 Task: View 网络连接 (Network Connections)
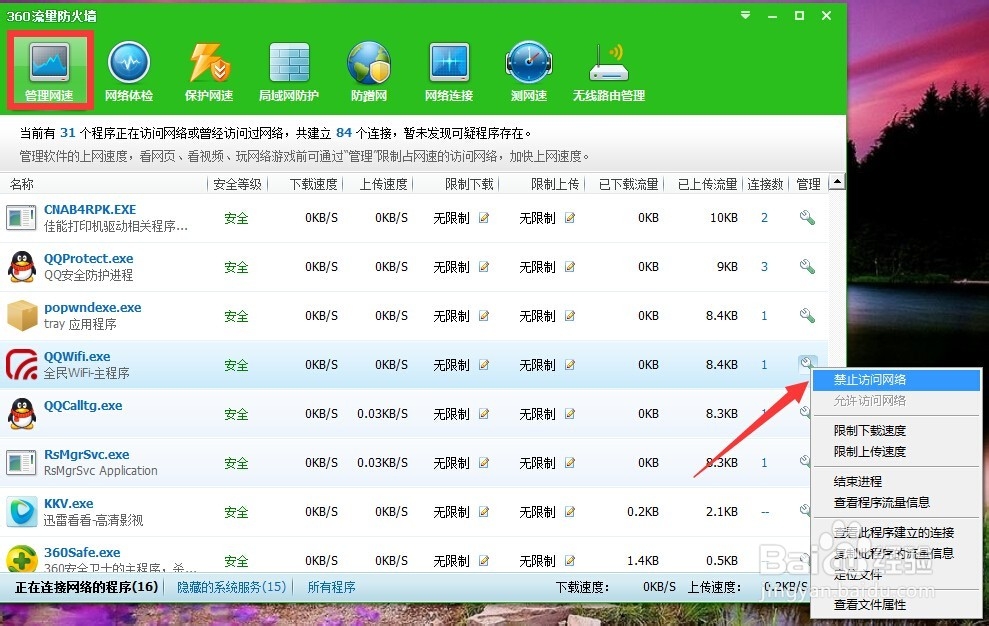[x=448, y=68]
